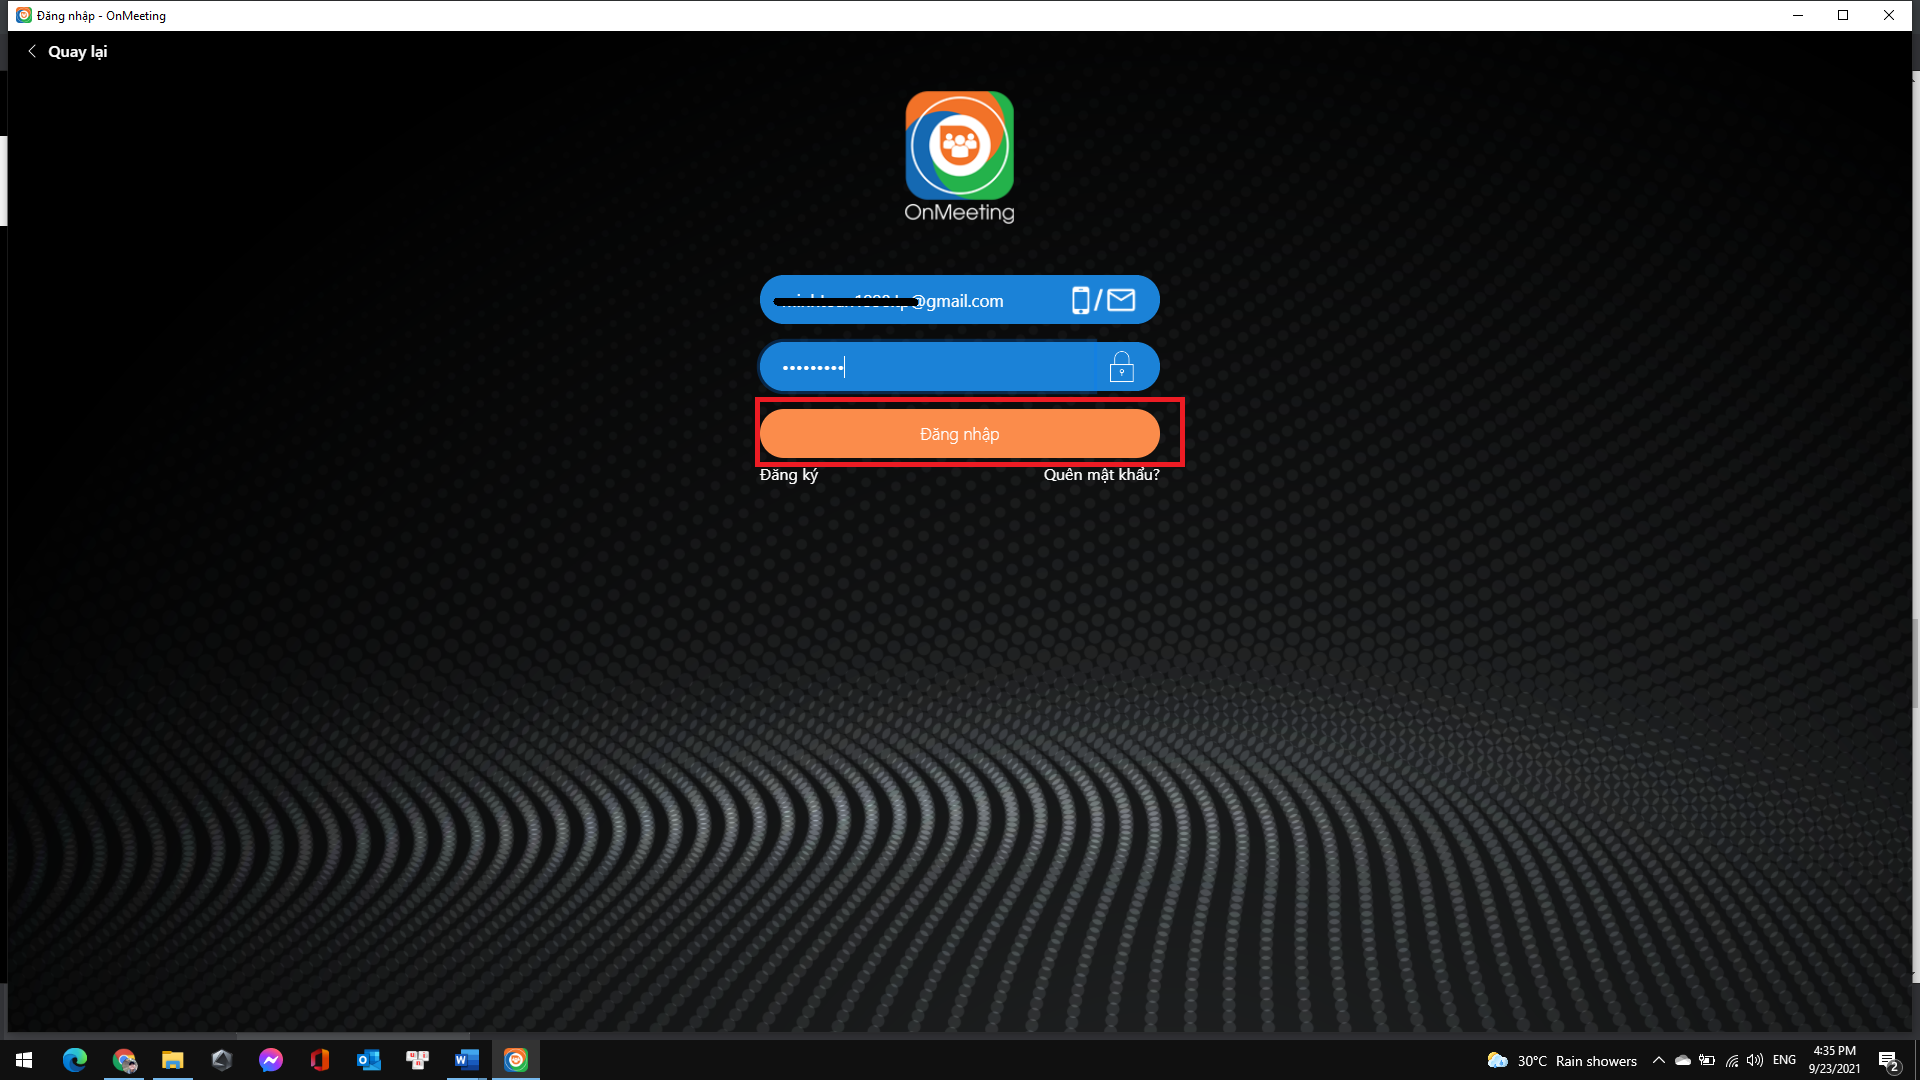Click the padlock icon in password field
The width and height of the screenshot is (1920, 1080).
pyautogui.click(x=1122, y=367)
